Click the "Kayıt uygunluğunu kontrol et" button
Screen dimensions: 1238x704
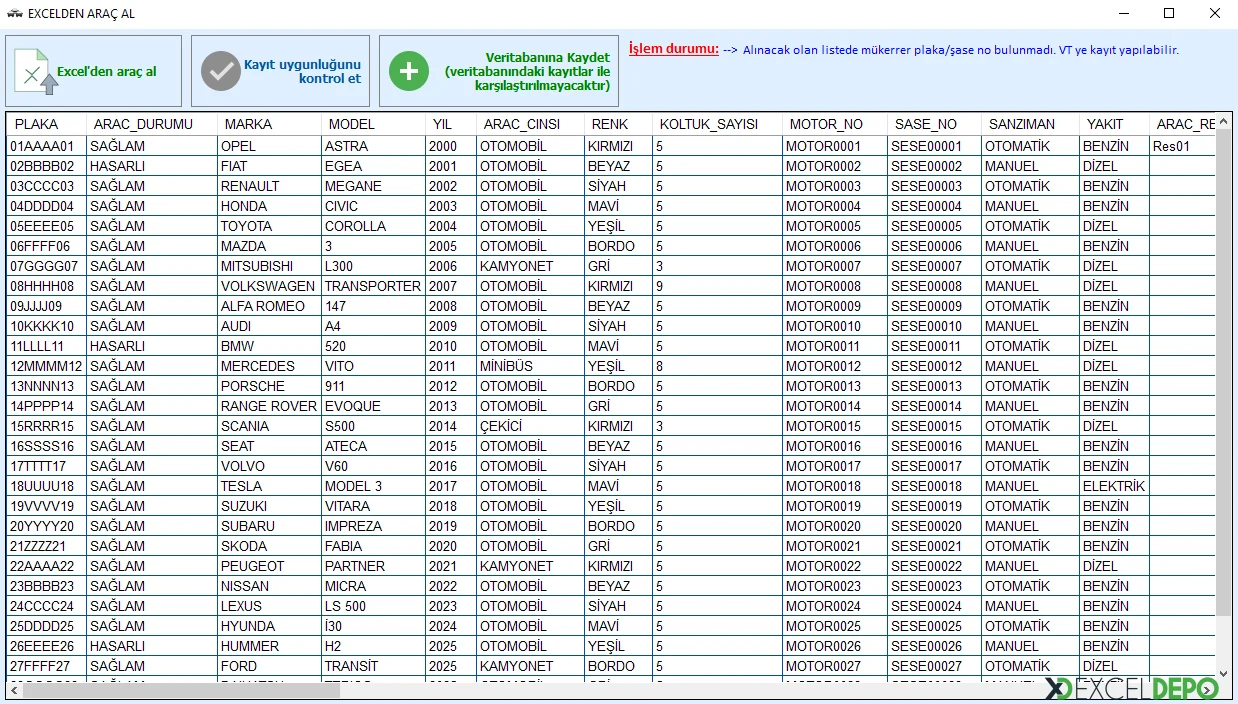coord(280,70)
